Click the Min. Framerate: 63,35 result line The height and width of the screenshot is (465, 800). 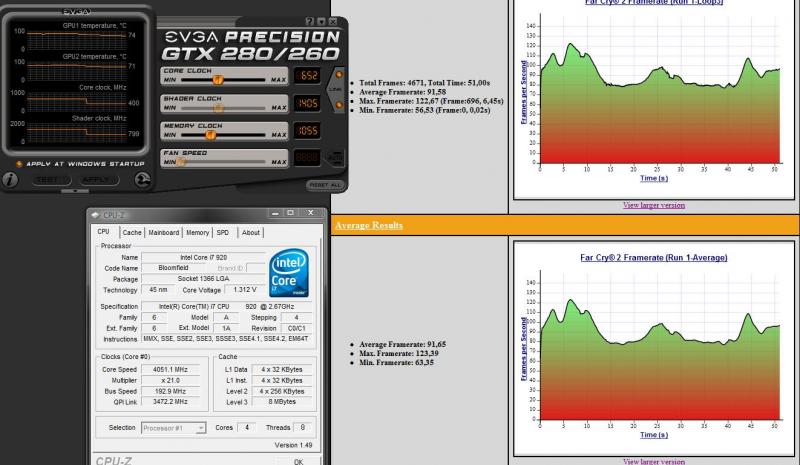click(396, 362)
